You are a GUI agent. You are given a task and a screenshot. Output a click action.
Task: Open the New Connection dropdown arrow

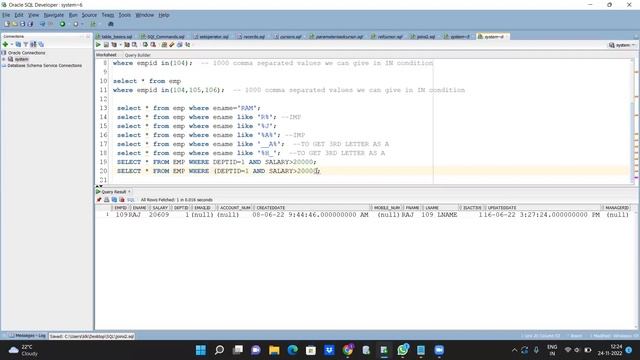(12, 44)
